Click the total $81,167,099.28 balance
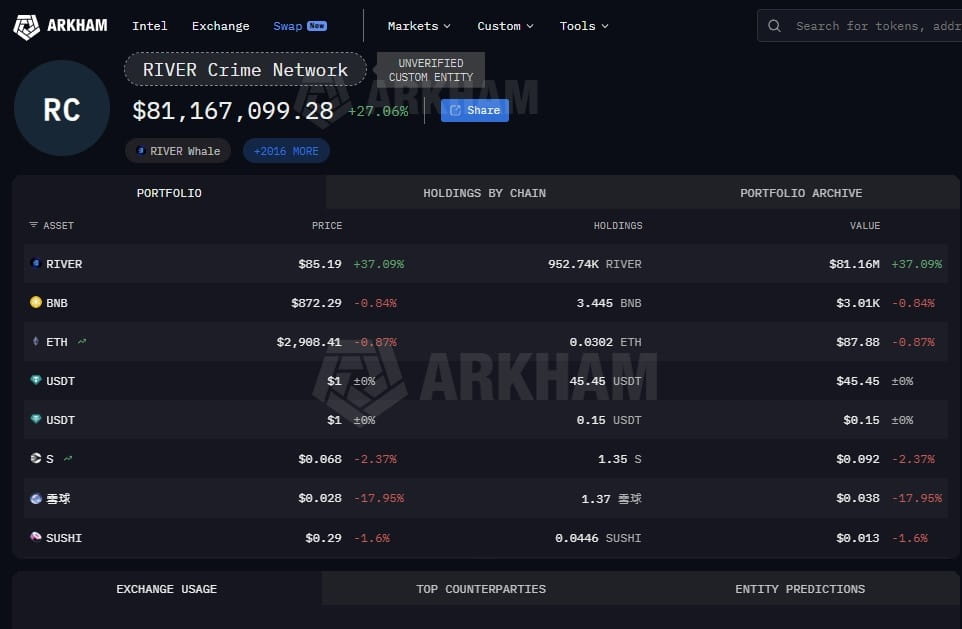This screenshot has height=629, width=962. 233,110
